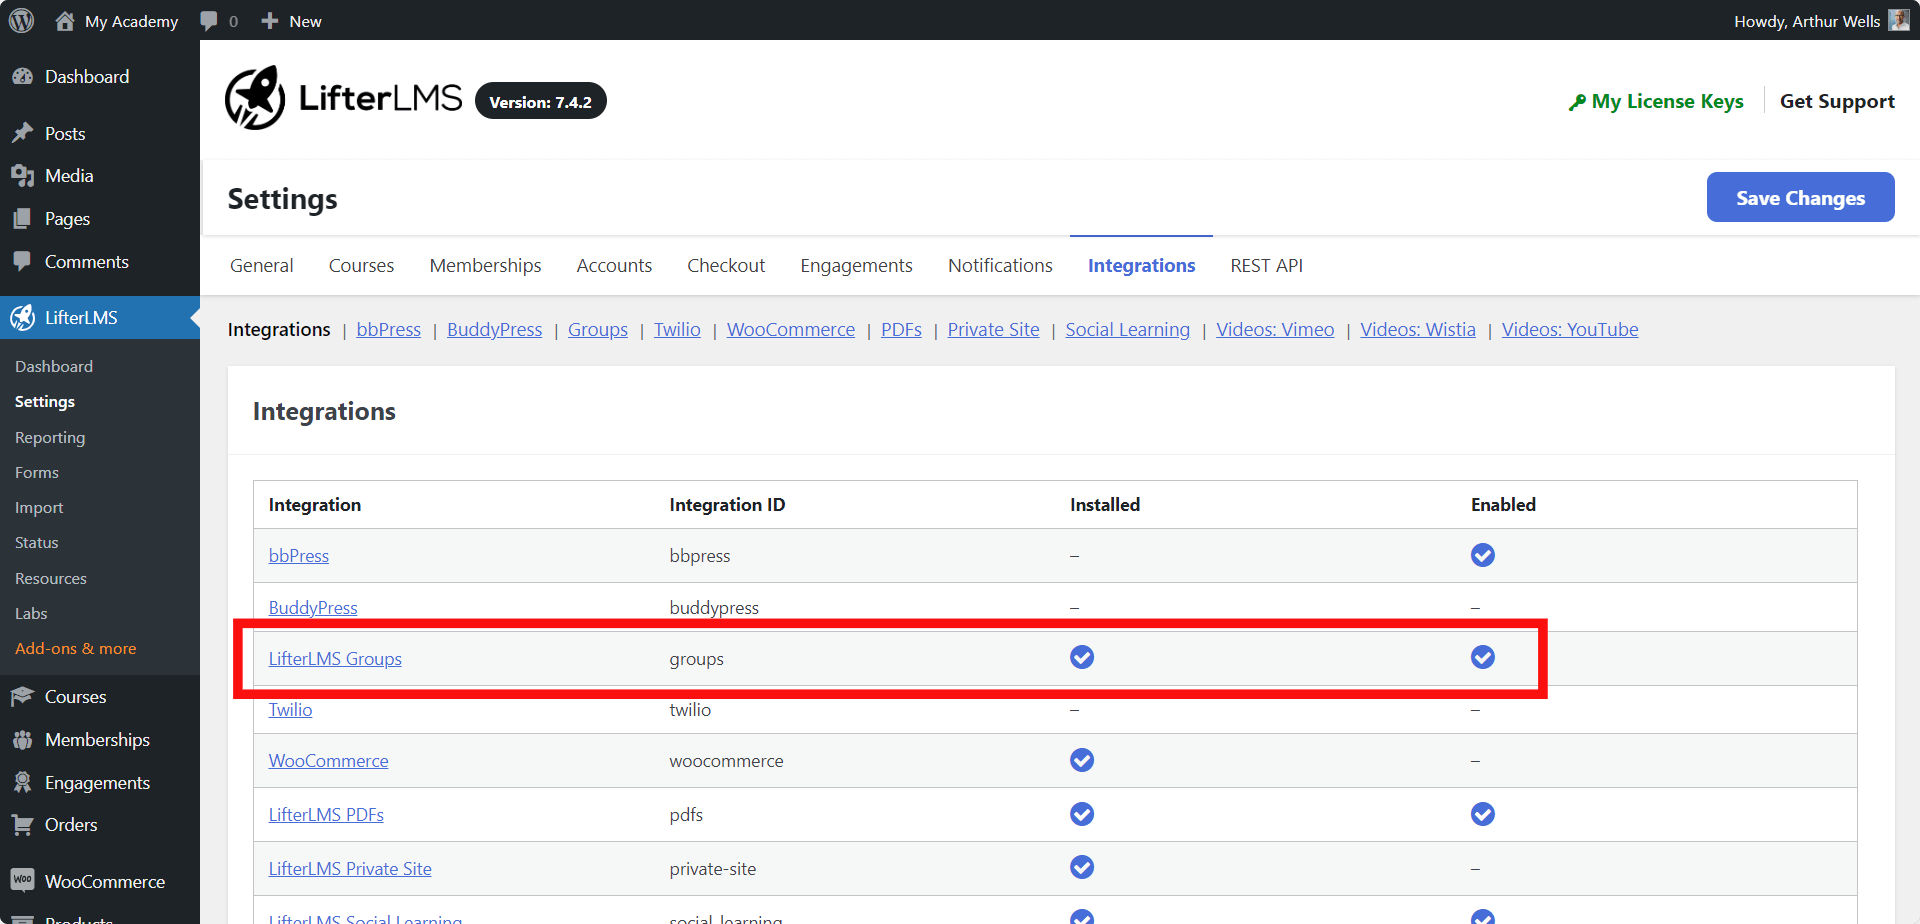Click bbPress enabled checkmark
The image size is (1920, 924).
tap(1483, 555)
